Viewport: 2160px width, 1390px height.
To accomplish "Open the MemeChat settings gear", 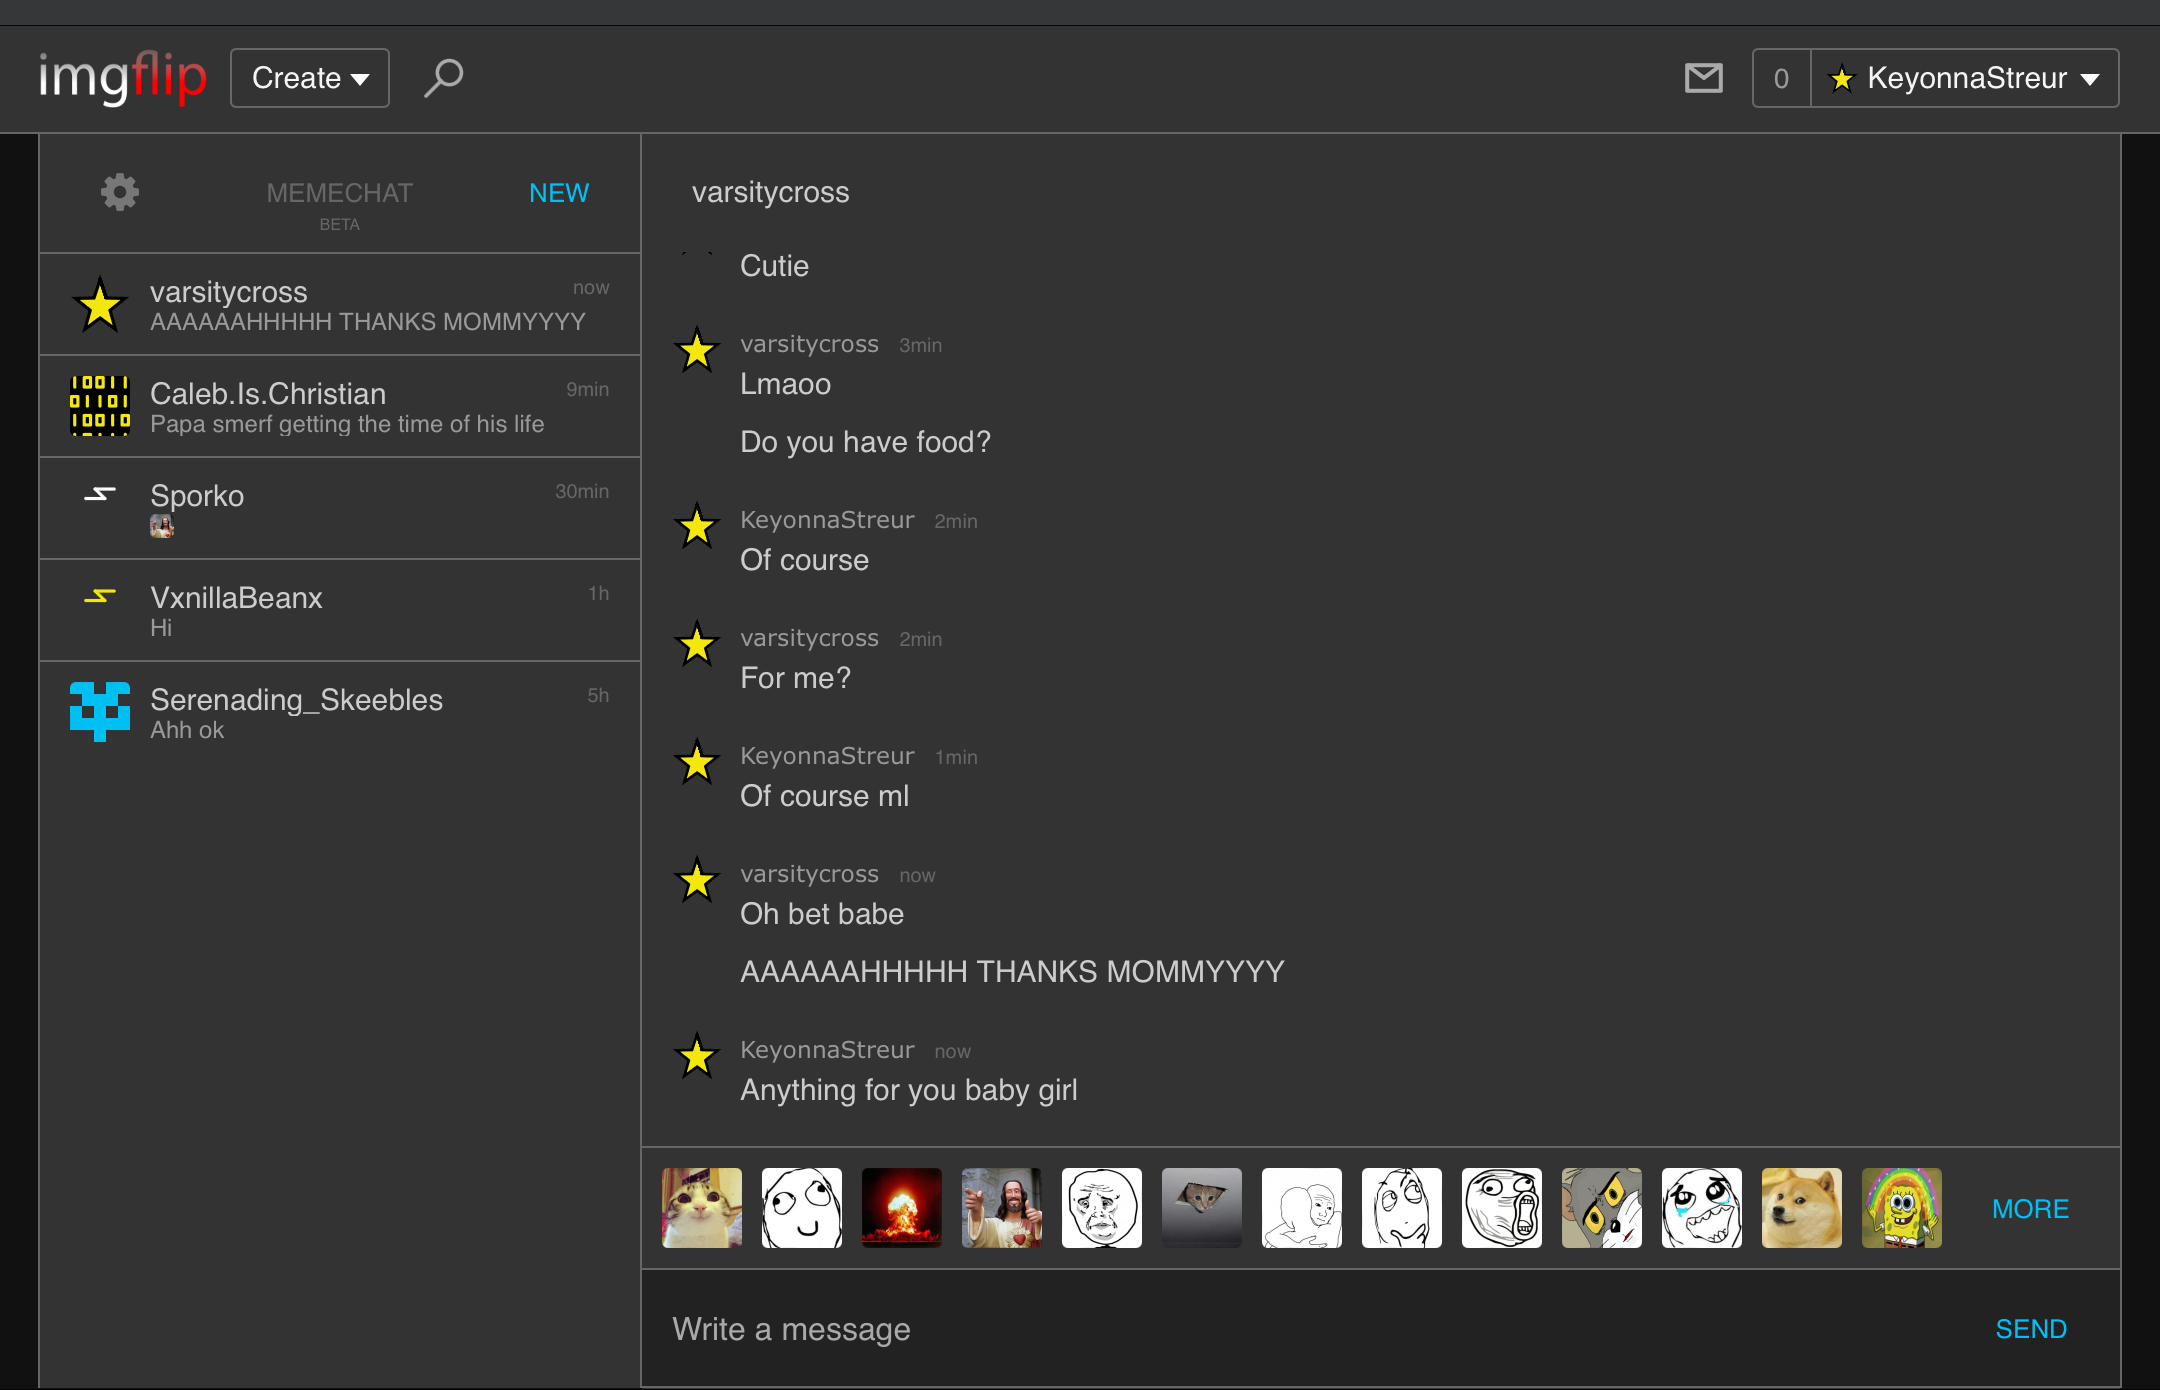I will tap(120, 192).
